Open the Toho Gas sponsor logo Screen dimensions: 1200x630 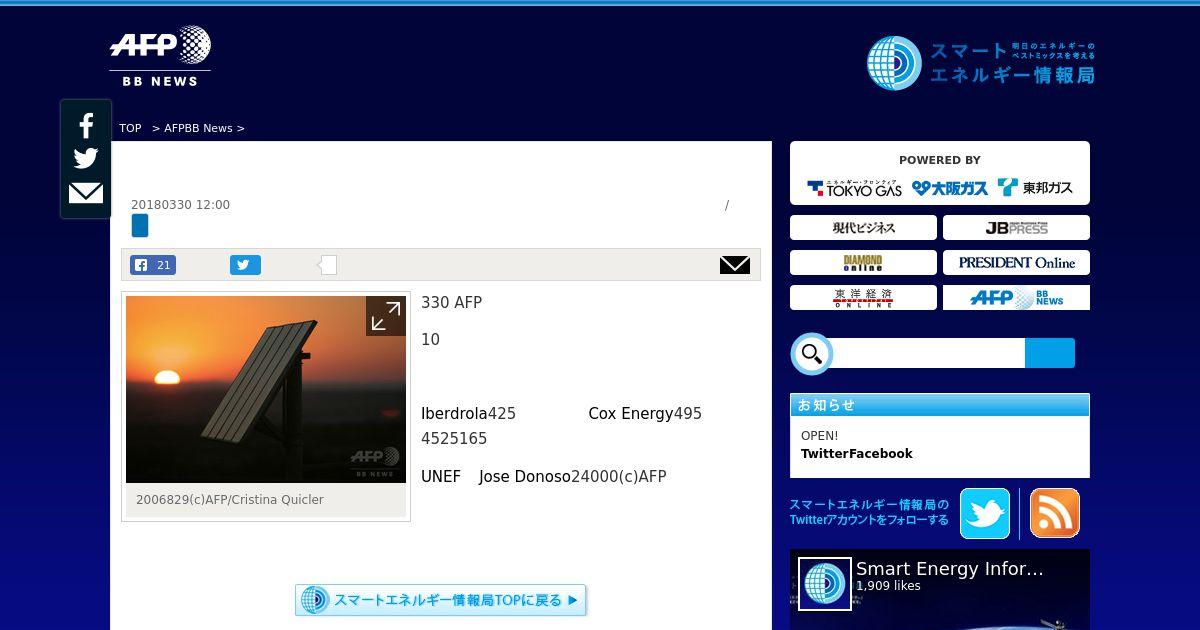1035,188
